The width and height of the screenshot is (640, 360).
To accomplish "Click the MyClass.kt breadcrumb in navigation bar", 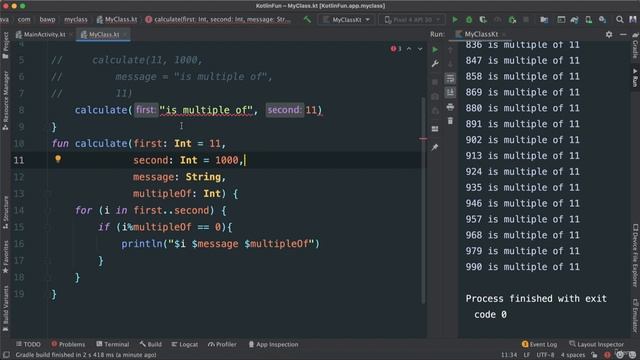I will pos(117,19).
